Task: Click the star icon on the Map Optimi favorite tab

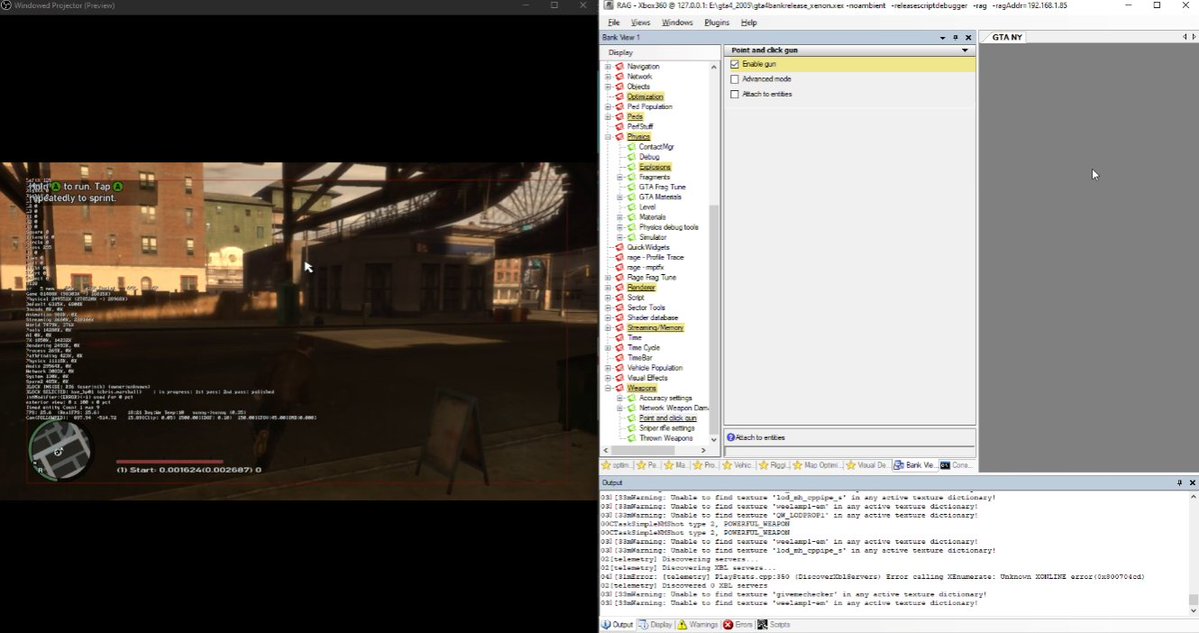Action: point(798,465)
